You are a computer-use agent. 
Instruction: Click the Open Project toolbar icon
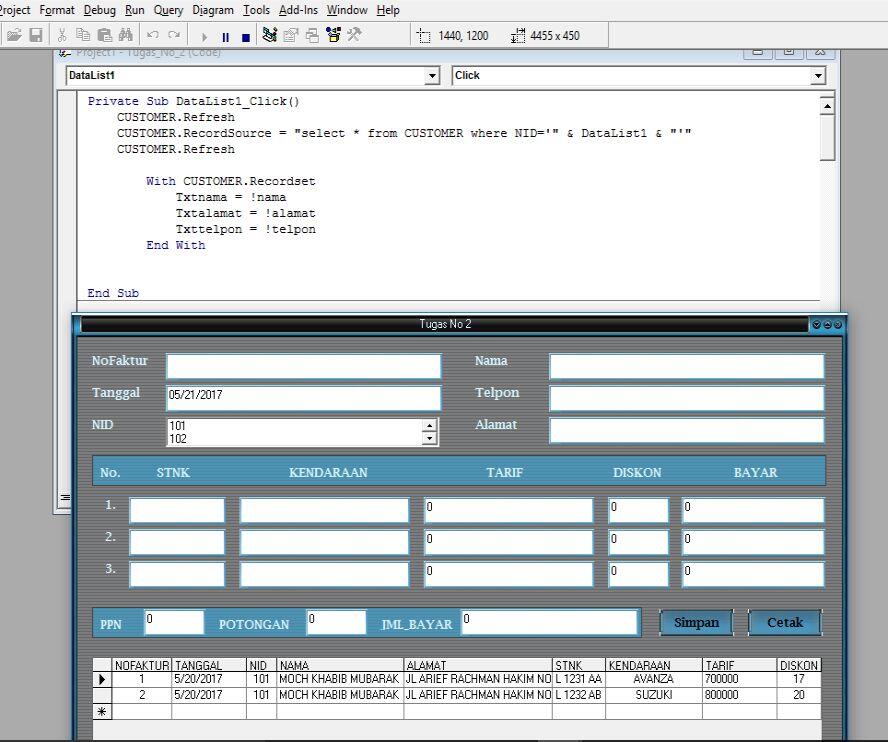click(14, 35)
